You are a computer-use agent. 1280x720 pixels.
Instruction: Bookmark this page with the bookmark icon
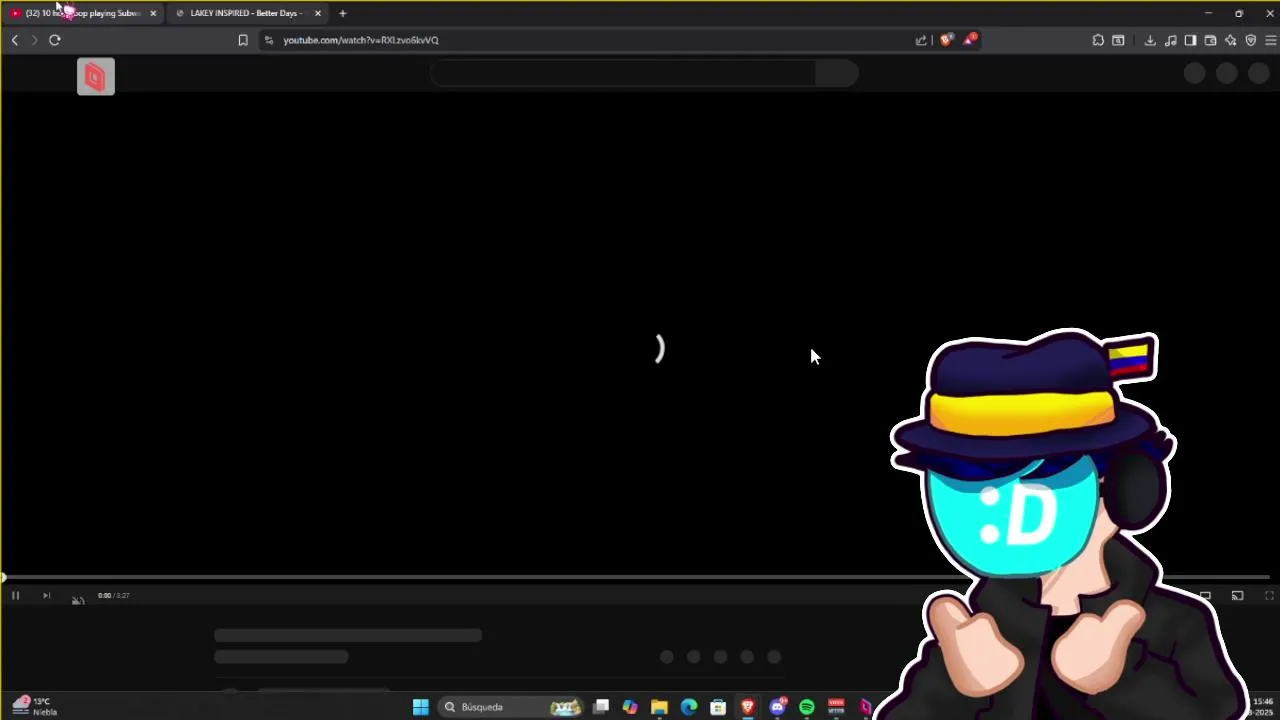point(242,40)
